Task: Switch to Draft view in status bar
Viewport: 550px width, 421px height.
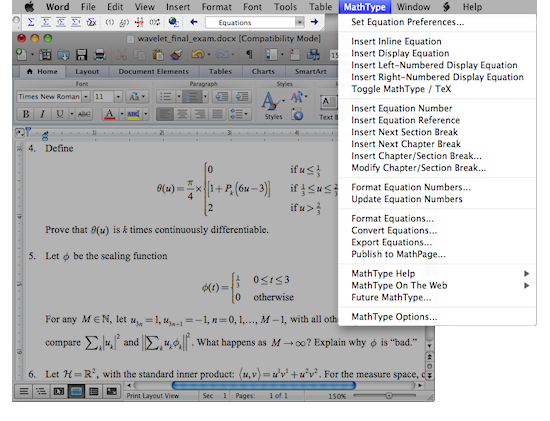Action: coord(24,391)
